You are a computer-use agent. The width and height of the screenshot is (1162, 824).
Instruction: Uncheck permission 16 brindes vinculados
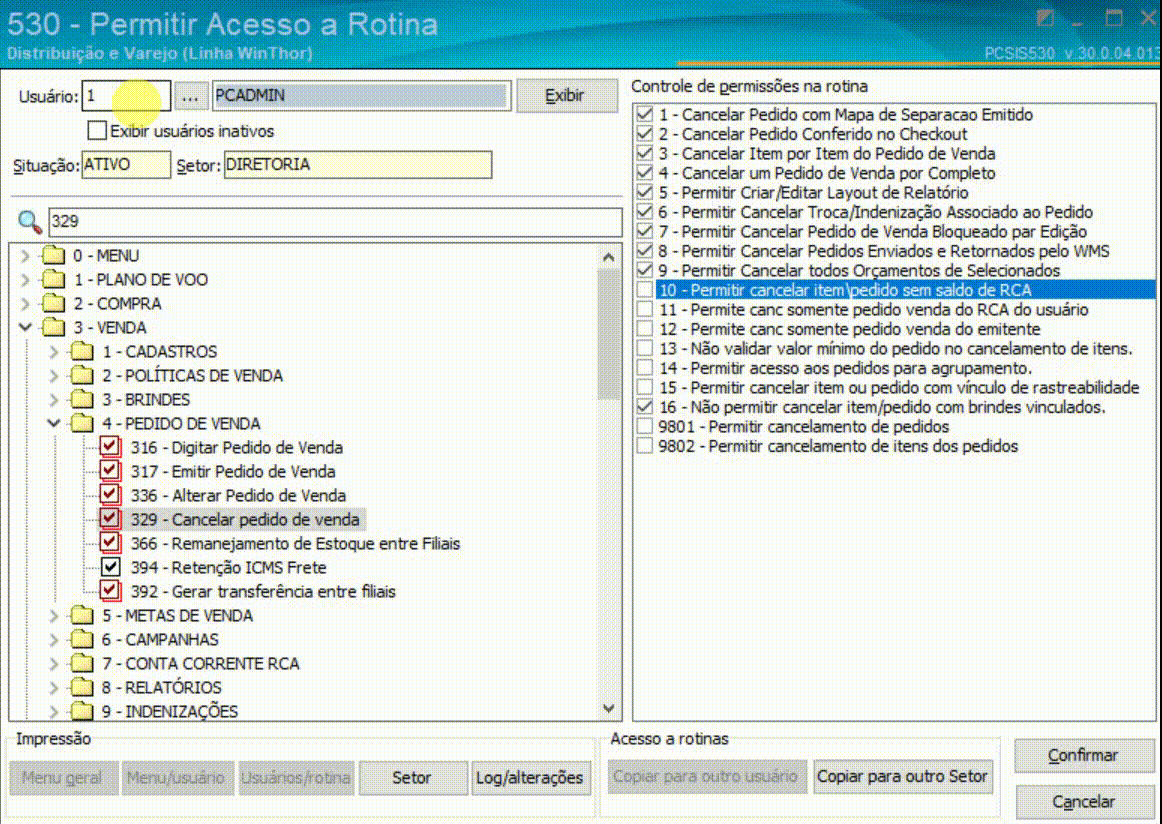(x=645, y=407)
